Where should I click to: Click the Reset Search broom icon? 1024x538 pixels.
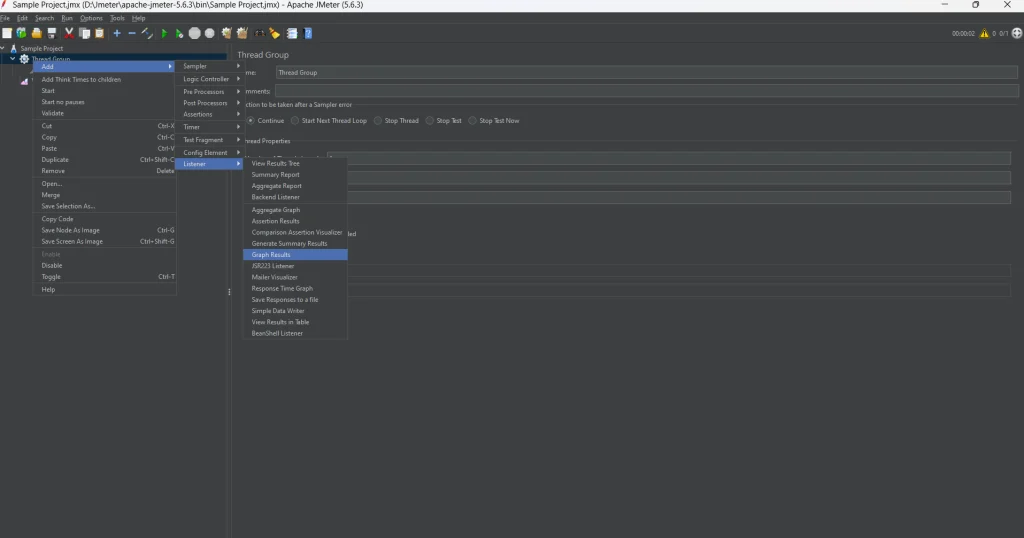pyautogui.click(x=275, y=33)
